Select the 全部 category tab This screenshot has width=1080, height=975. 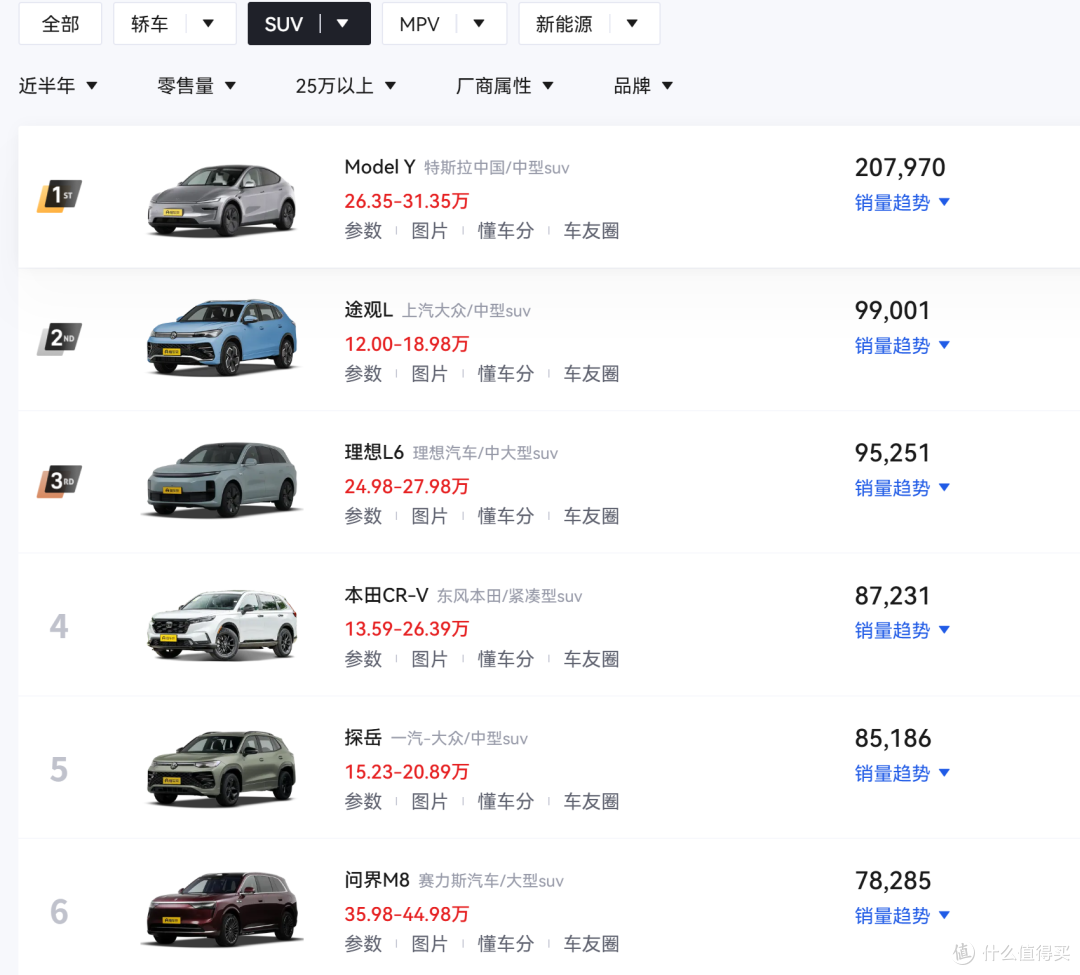(61, 24)
